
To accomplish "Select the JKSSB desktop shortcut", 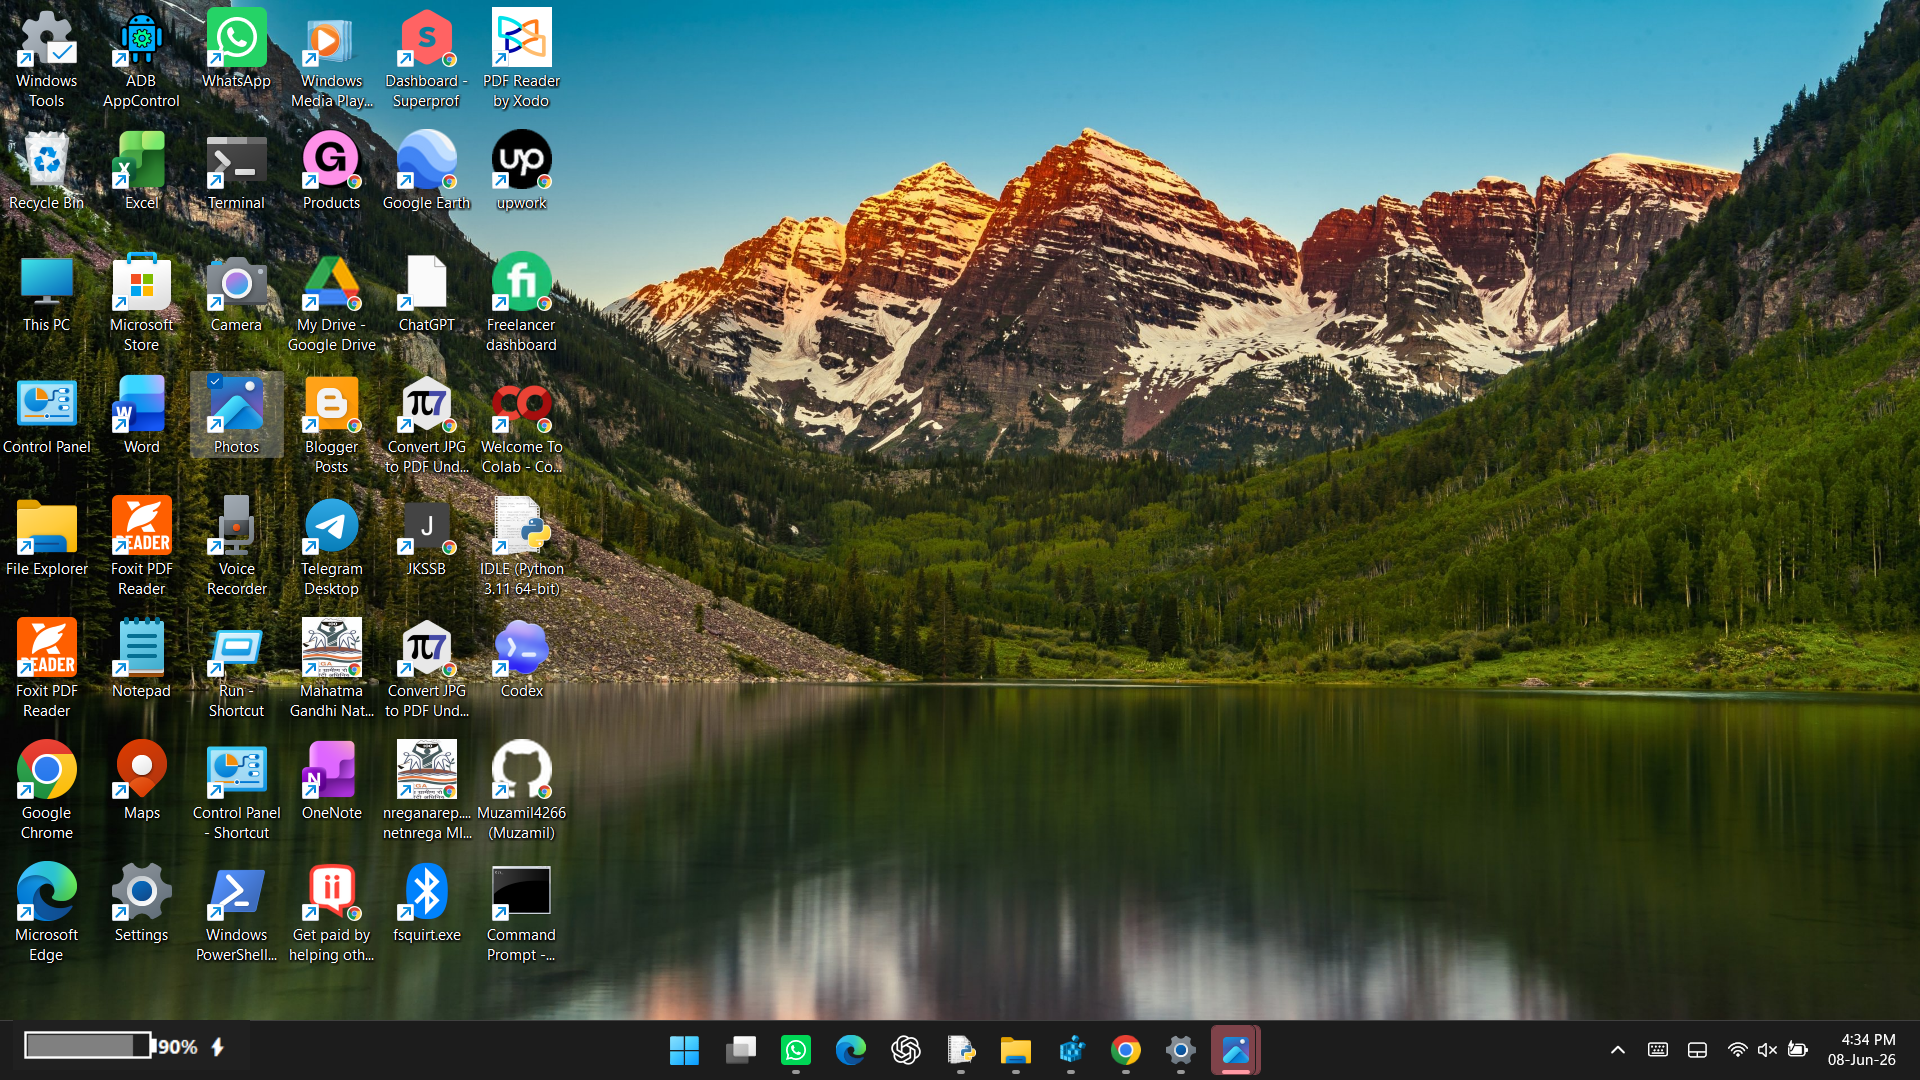I will [426, 538].
